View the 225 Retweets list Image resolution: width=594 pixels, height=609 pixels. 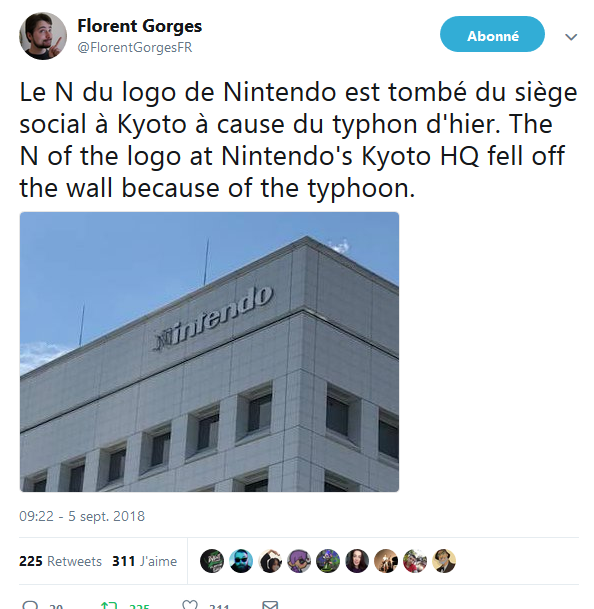pos(60,561)
